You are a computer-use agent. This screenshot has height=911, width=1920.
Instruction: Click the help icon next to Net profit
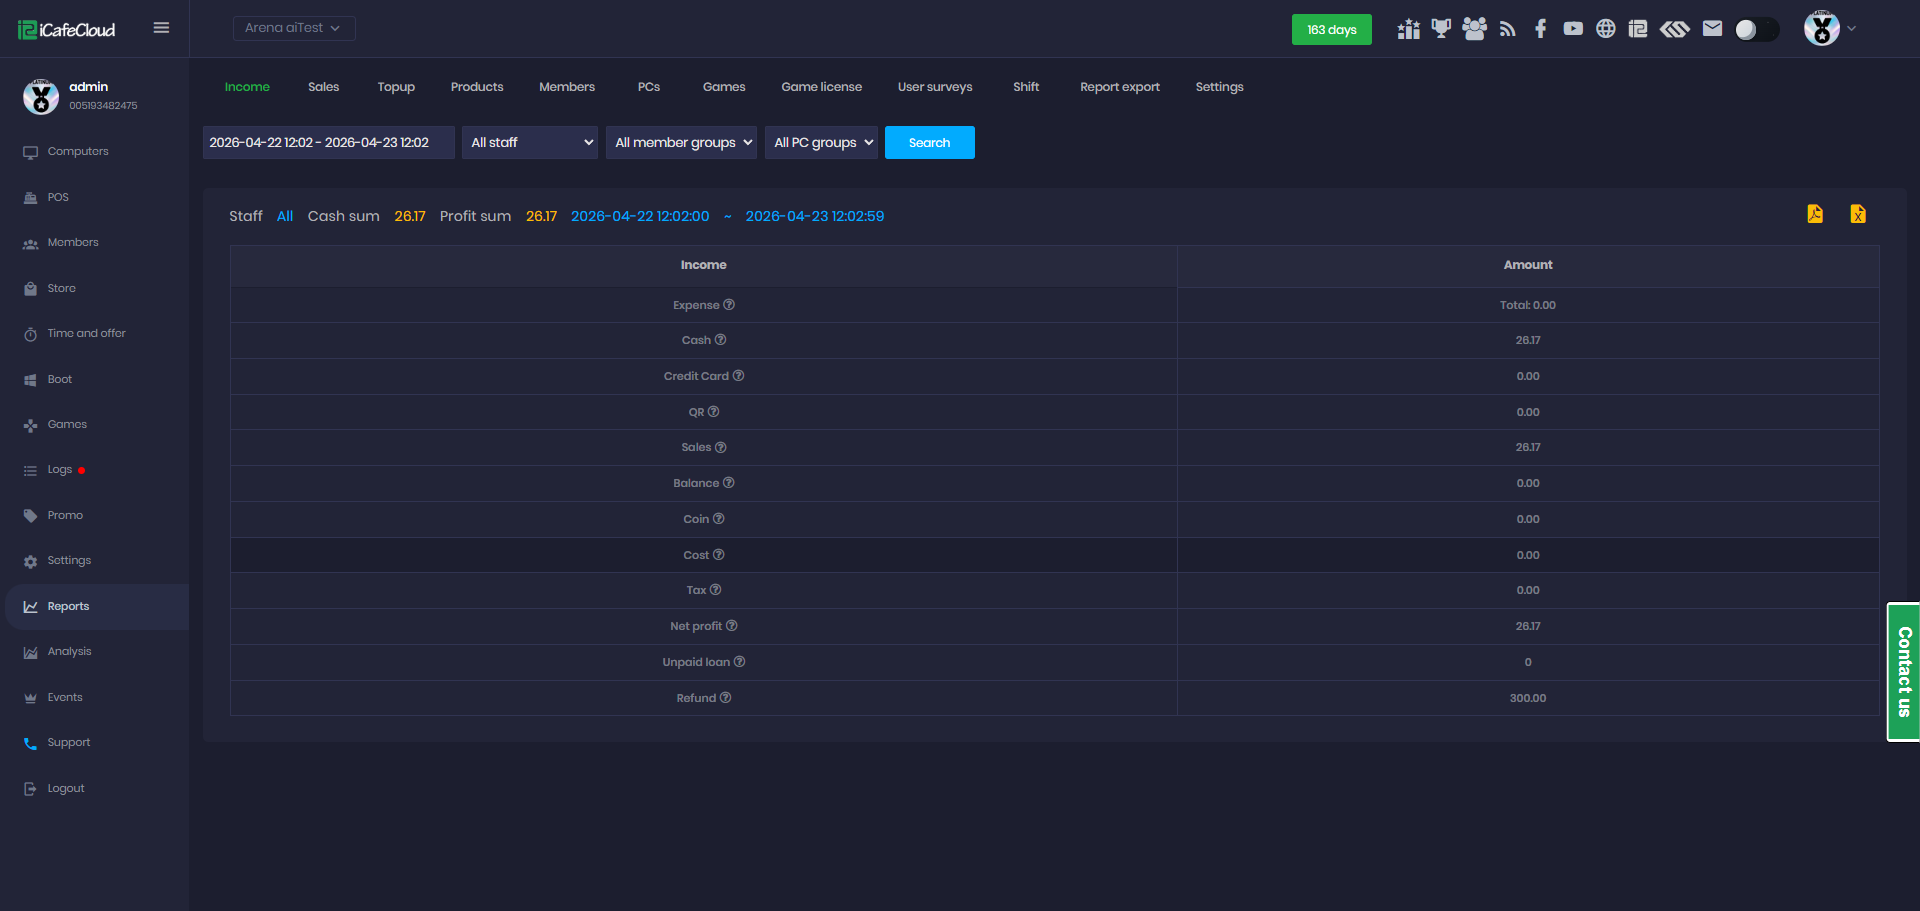click(x=732, y=626)
